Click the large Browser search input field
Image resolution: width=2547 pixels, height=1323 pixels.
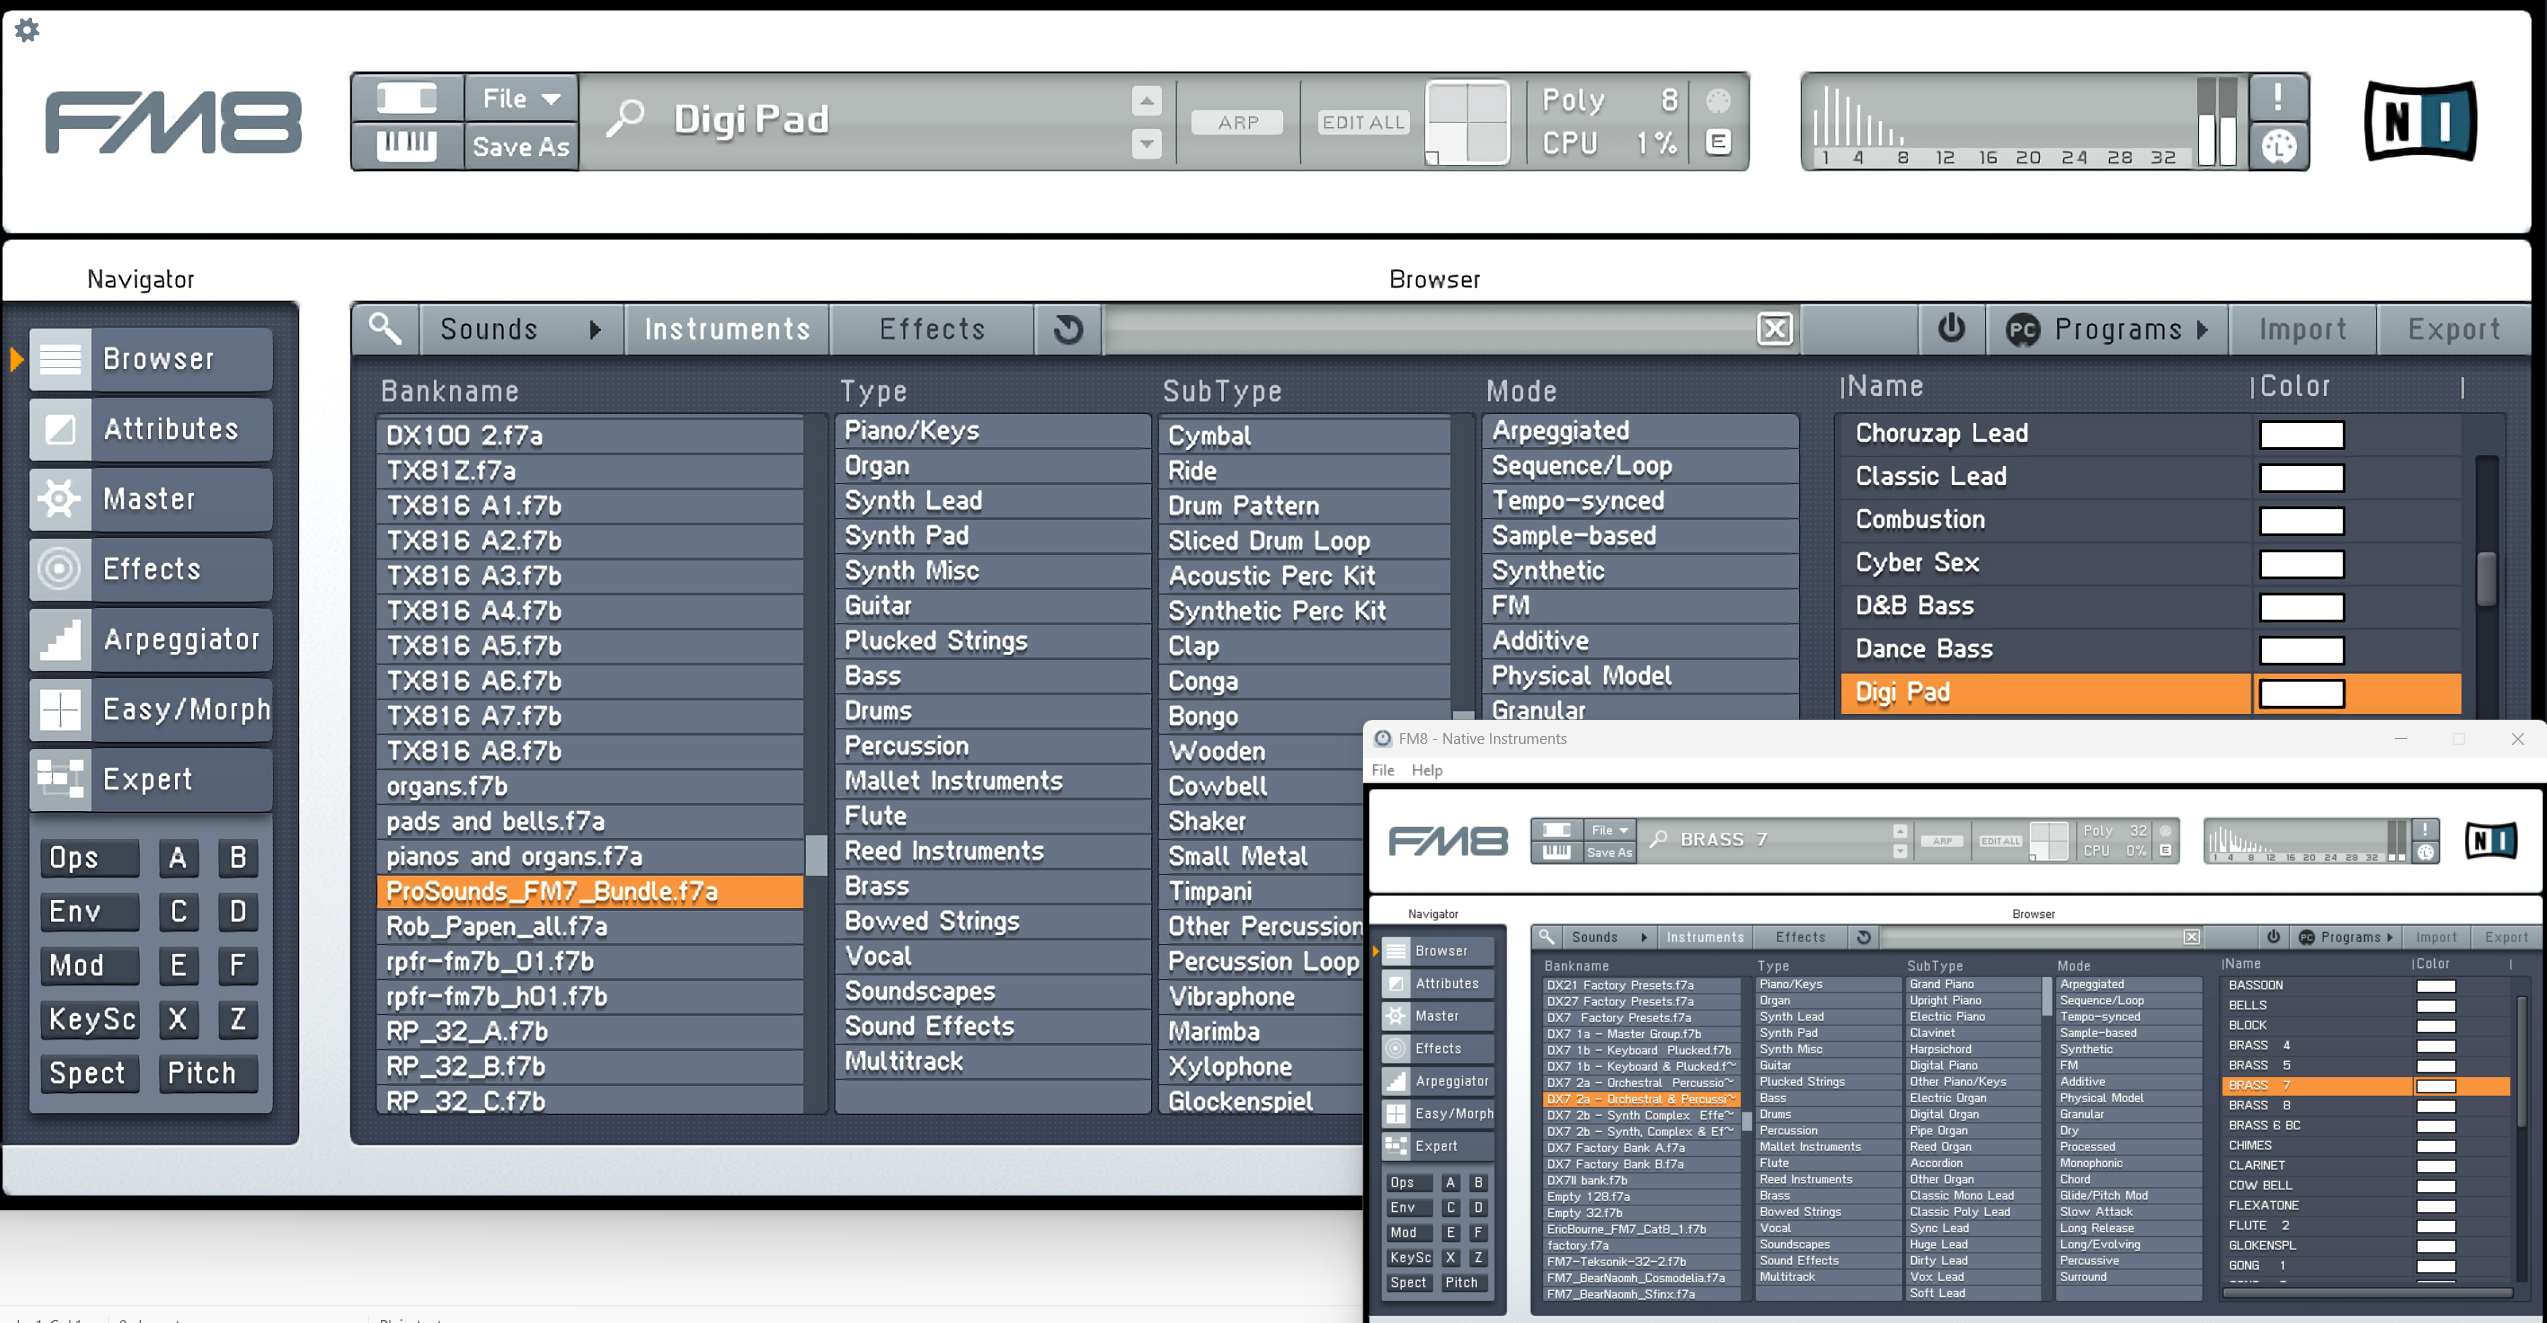(1429, 329)
